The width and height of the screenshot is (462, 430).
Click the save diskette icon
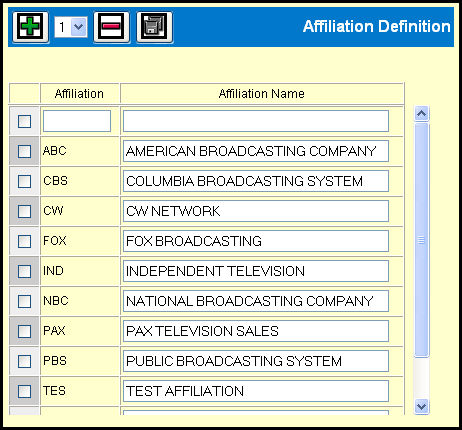[154, 27]
